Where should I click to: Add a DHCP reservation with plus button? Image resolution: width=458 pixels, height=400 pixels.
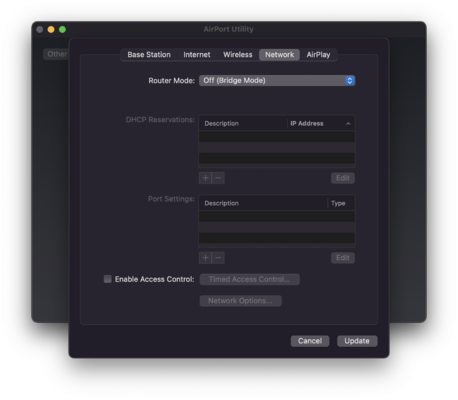point(205,178)
